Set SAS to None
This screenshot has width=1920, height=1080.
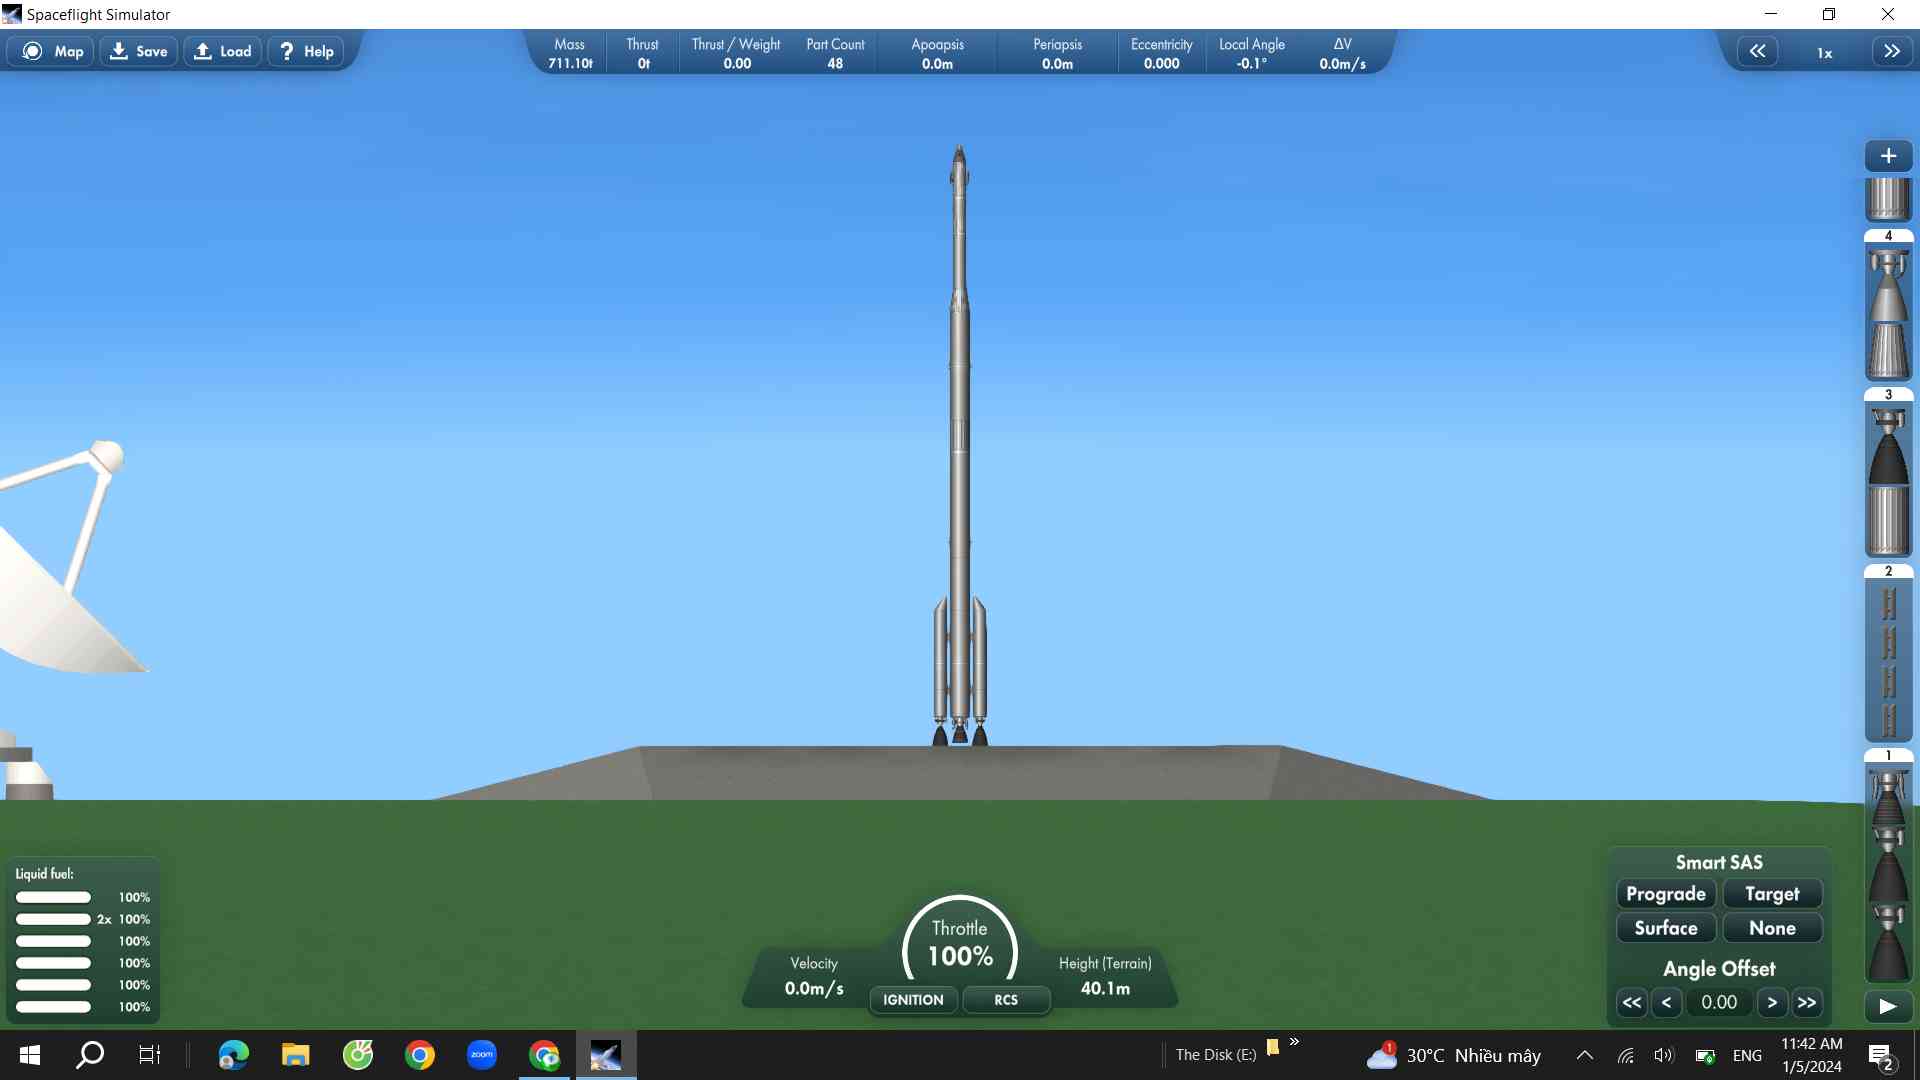pyautogui.click(x=1772, y=928)
